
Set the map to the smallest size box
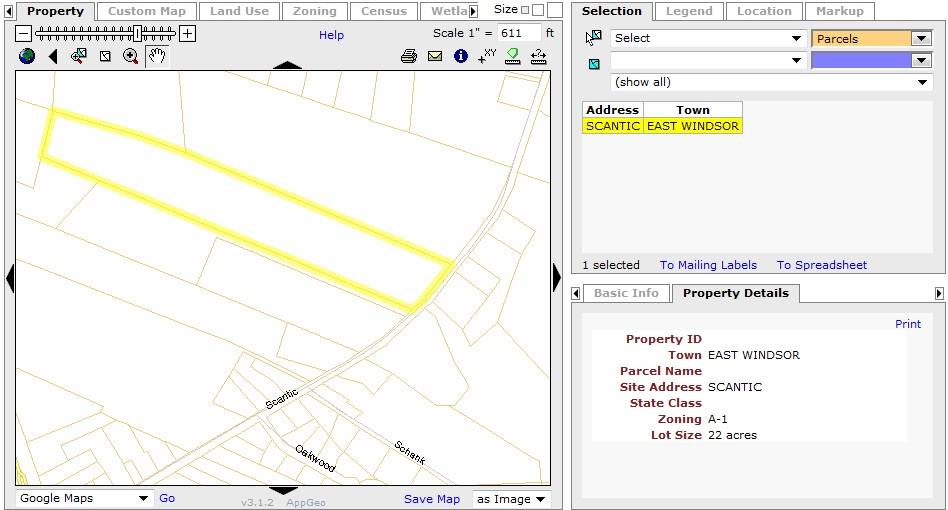[525, 10]
